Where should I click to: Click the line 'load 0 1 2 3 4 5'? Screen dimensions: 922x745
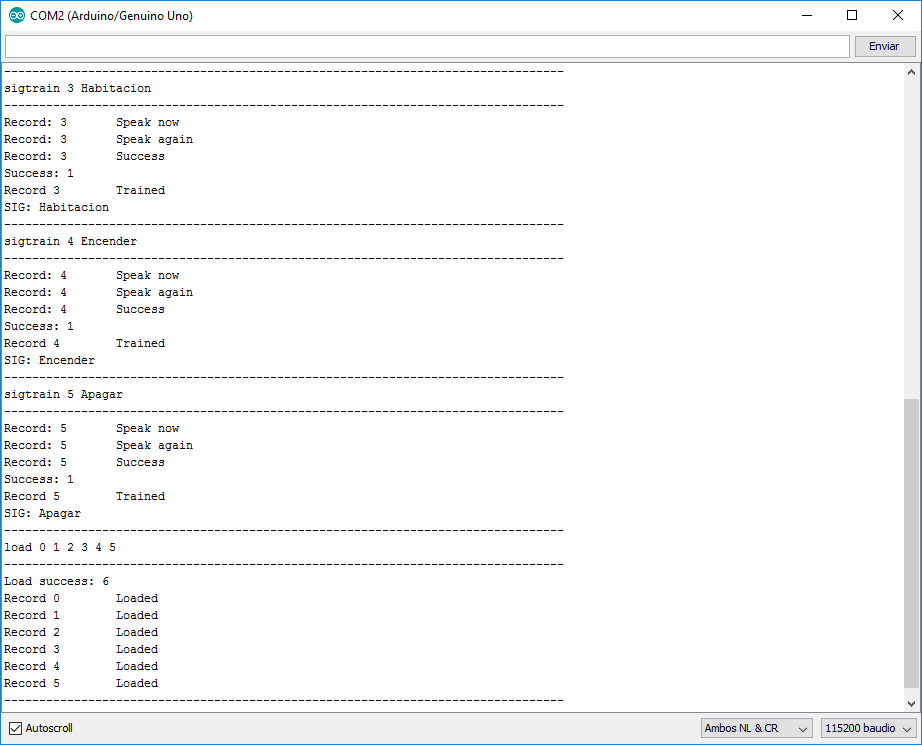(60, 547)
